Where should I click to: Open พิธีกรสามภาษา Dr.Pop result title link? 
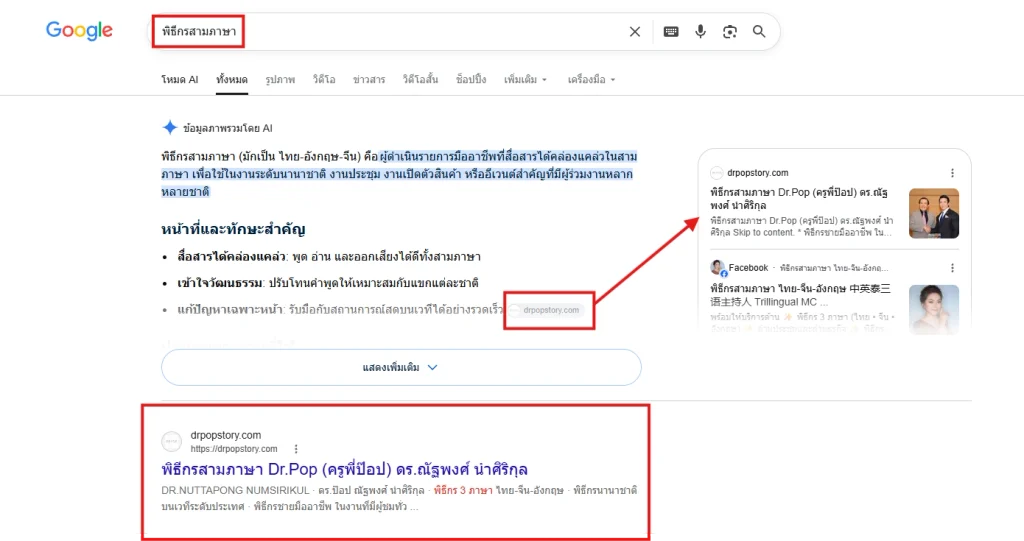344,469
